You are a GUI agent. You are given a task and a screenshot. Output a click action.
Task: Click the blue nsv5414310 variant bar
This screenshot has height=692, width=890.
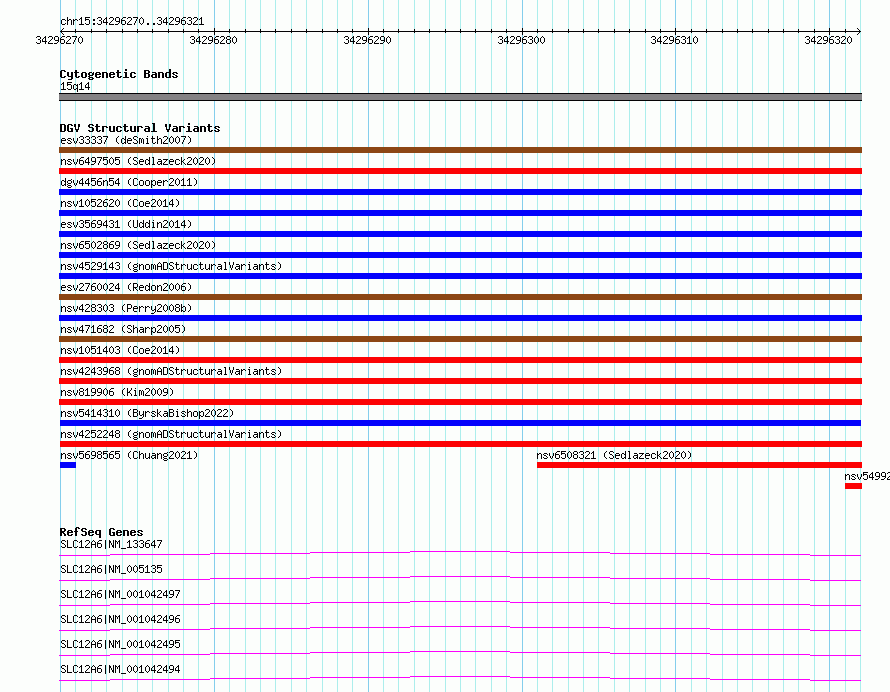pos(460,423)
